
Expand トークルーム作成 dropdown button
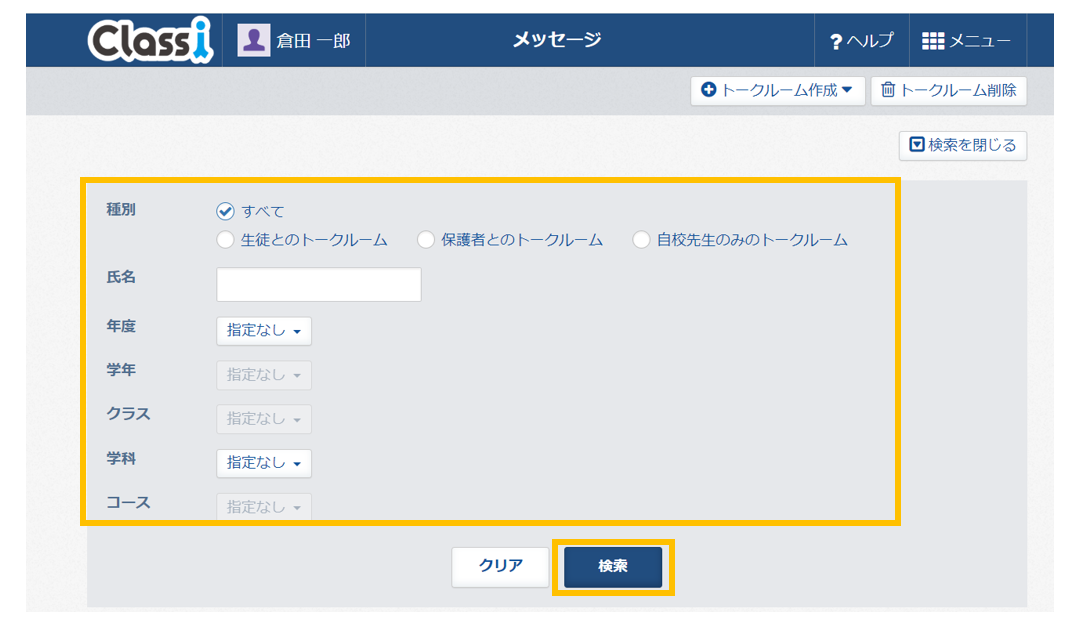pyautogui.click(x=778, y=91)
